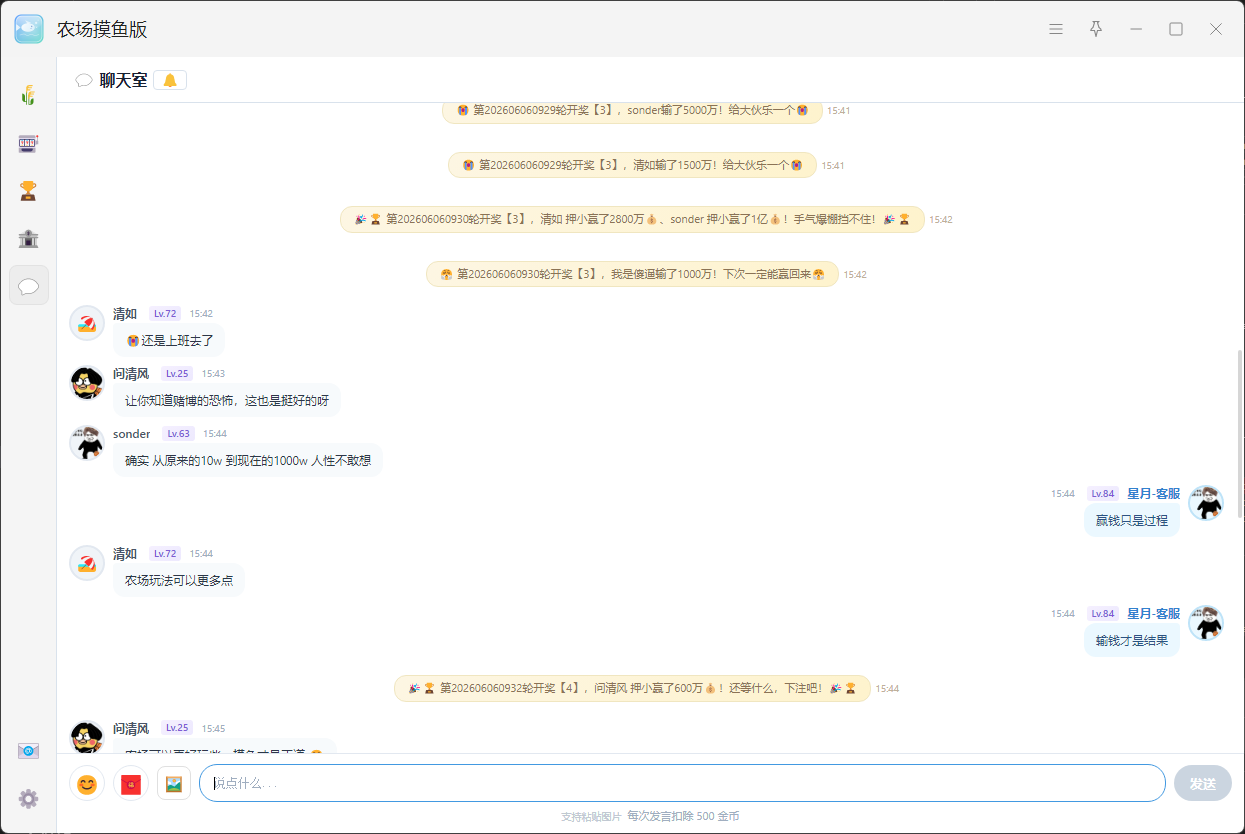Toggle the pin window on top icon
Image resolution: width=1245 pixels, height=834 pixels.
(x=1096, y=29)
